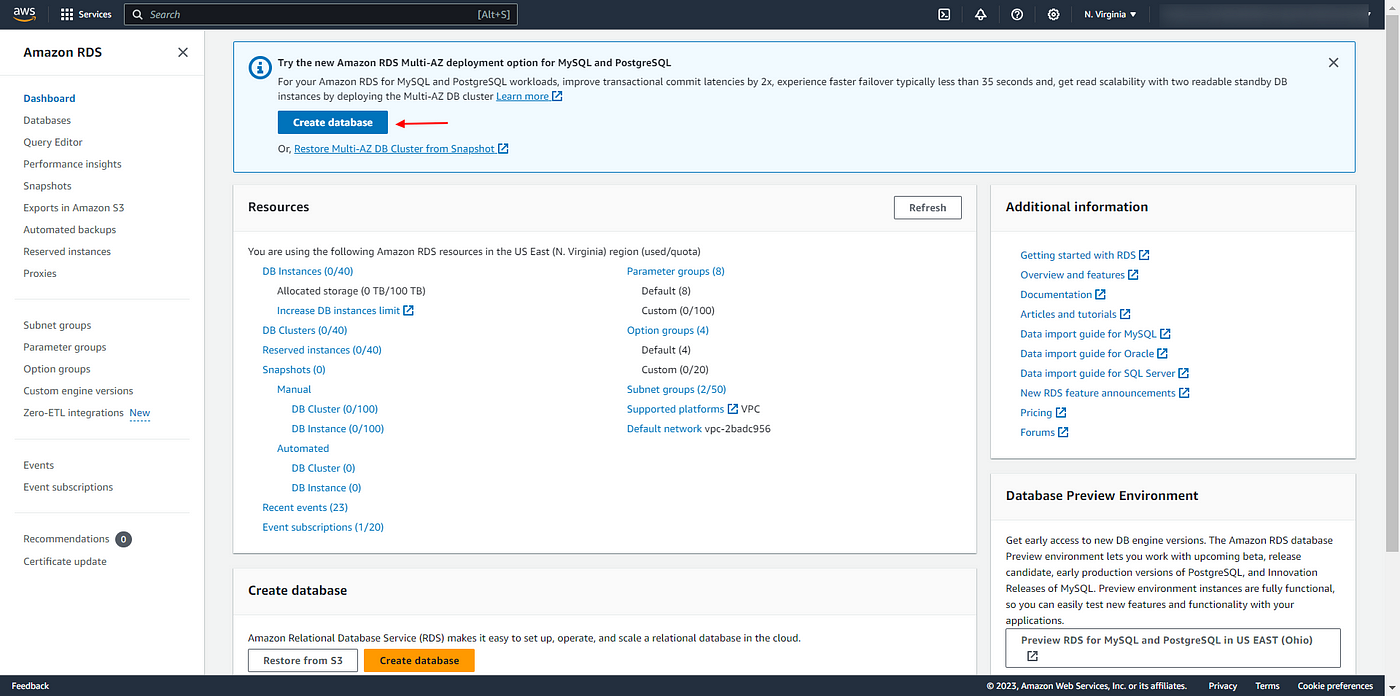The width and height of the screenshot is (1400, 696).
Task: Click the Refresh button in Resources
Action: tap(927, 207)
